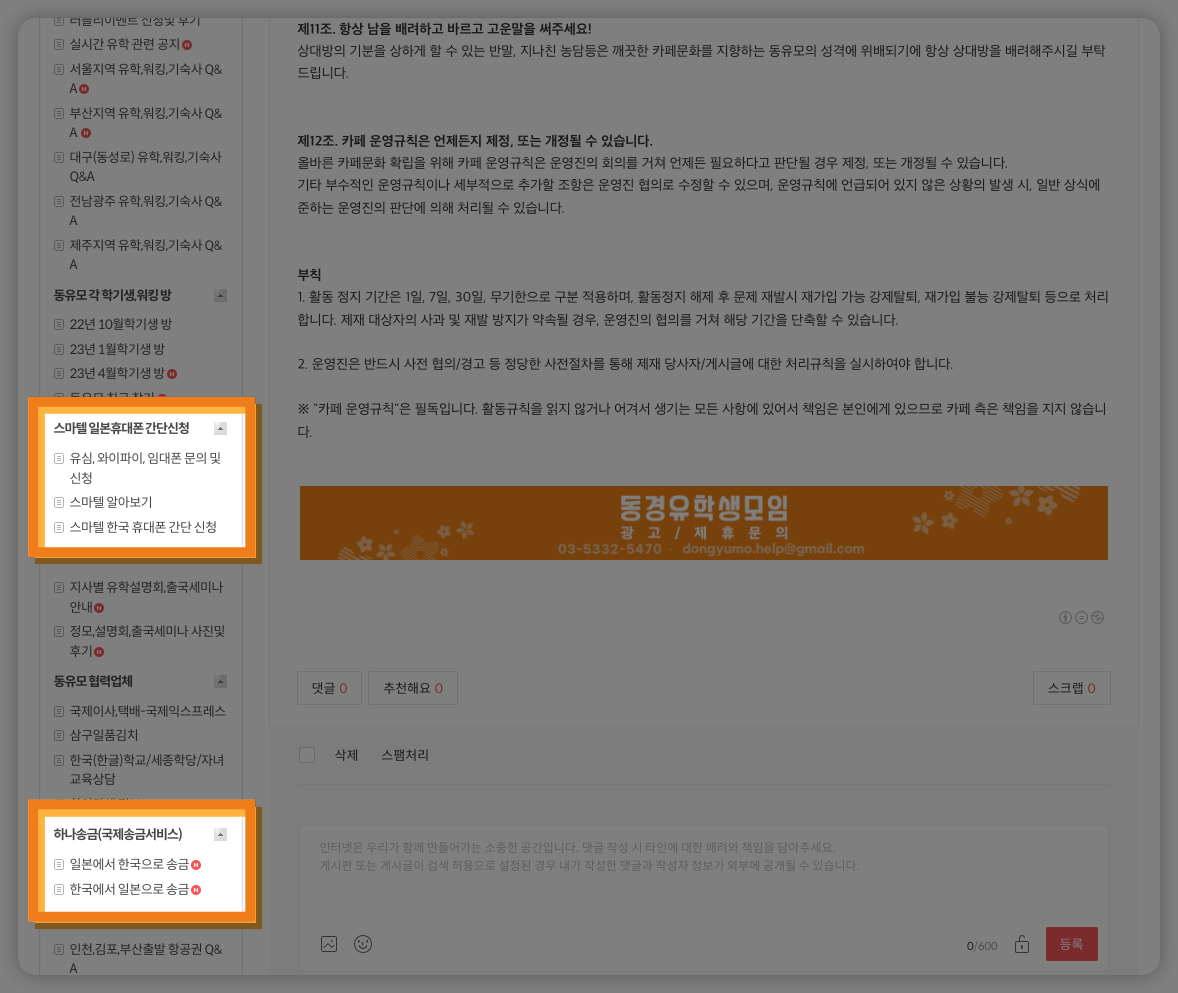Collapse the 동유모 각 학기생,워킹방 category arrow
Image resolution: width=1178 pixels, height=993 pixels.
point(220,295)
